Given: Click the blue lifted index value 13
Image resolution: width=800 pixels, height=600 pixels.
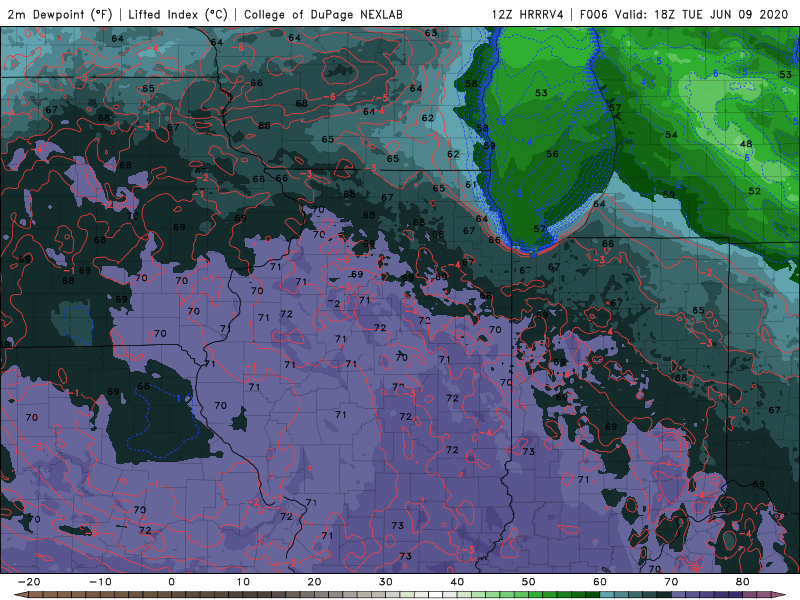Looking at the screenshot, I should pos(517,193).
